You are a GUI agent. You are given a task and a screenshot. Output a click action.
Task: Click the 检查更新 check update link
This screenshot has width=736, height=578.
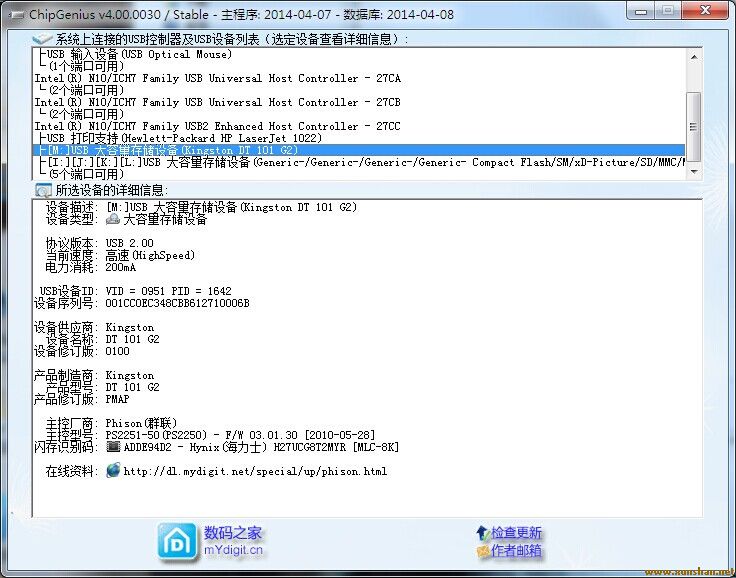(516, 533)
